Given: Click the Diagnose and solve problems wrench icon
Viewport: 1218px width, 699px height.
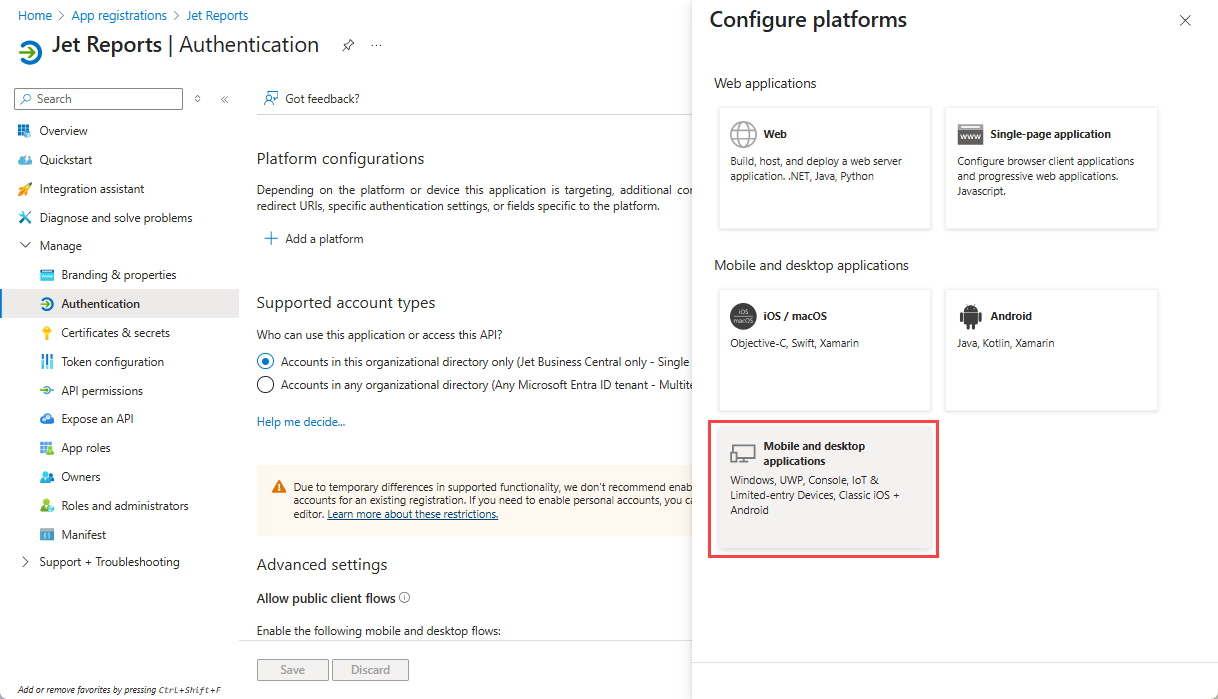Looking at the screenshot, I should click(25, 218).
